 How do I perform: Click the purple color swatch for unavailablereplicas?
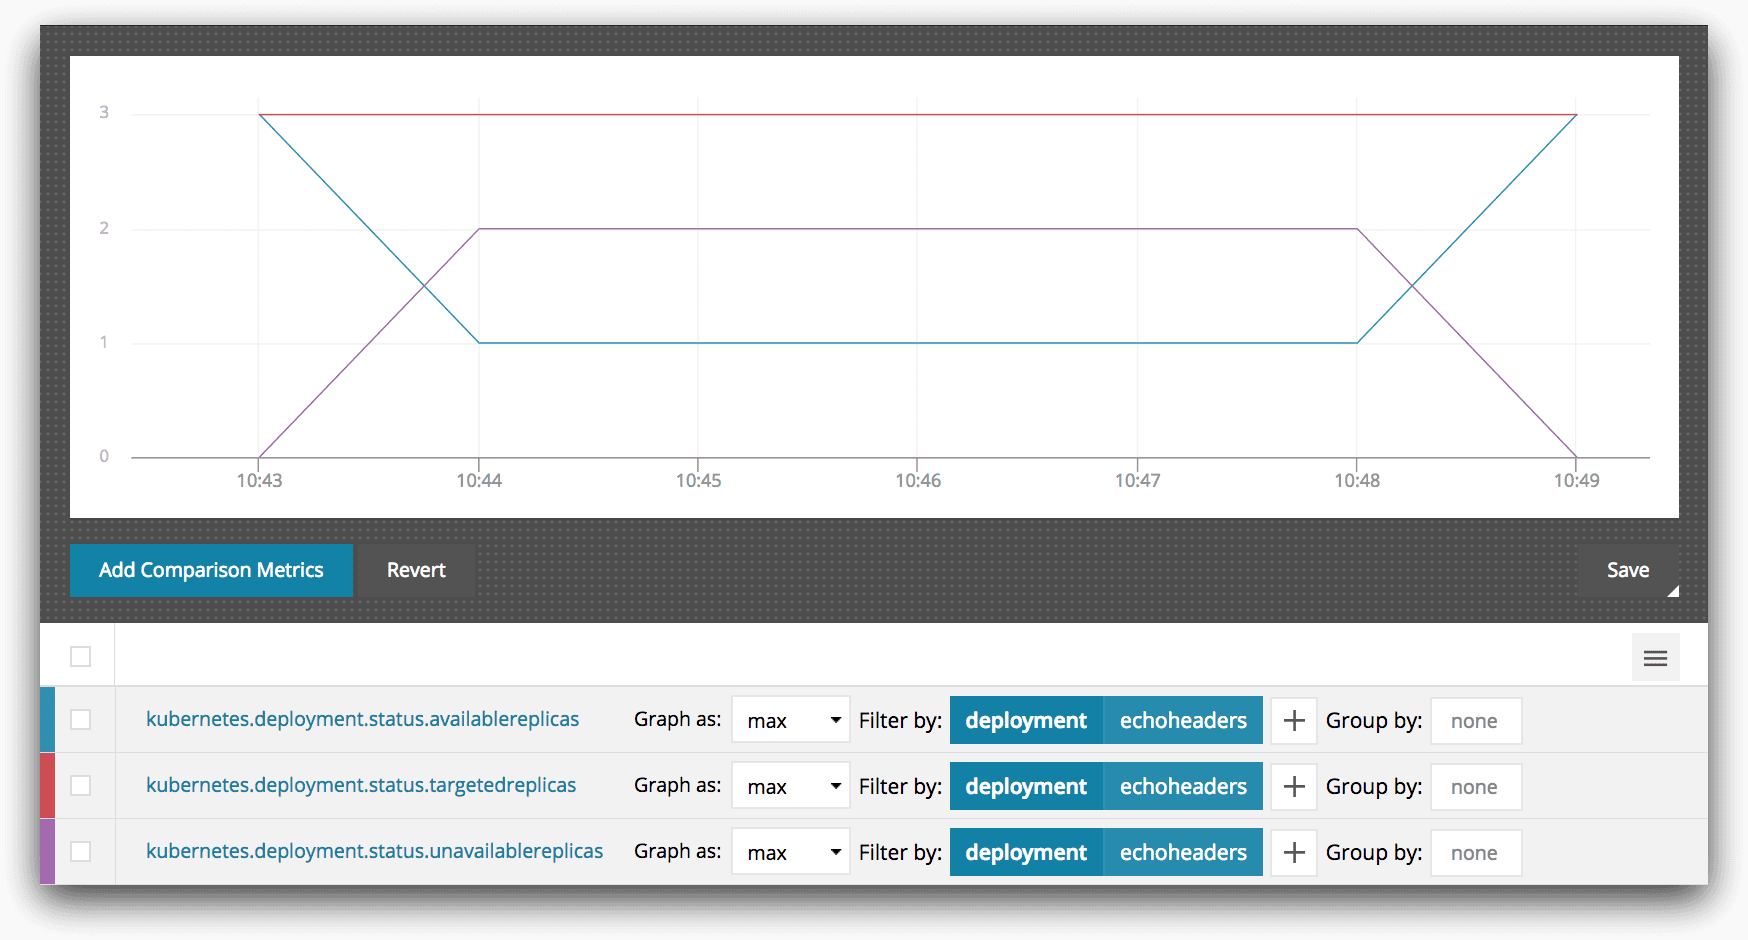click(x=47, y=852)
